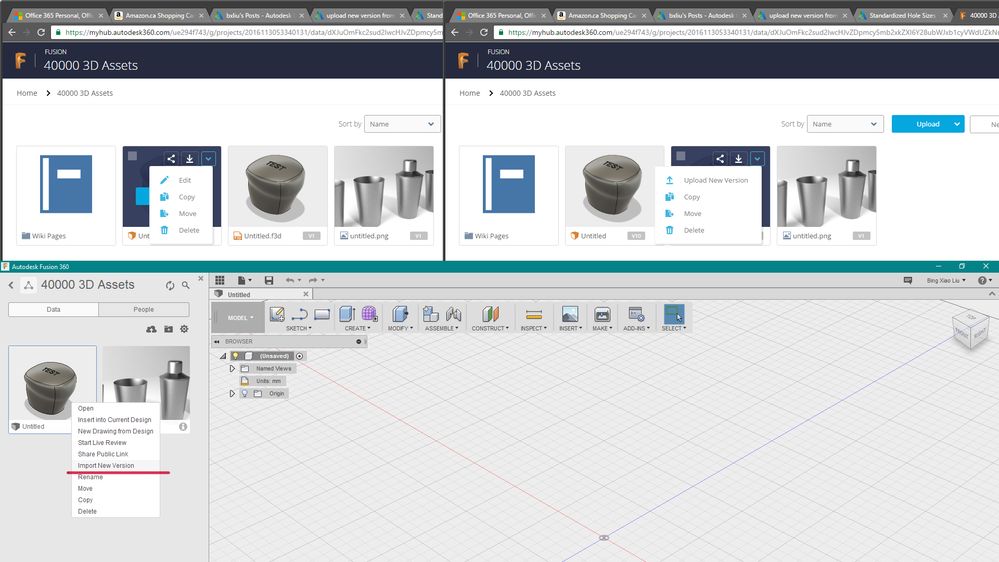The width and height of the screenshot is (999, 562).
Task: Choose Insert into Current Design
Action: (x=115, y=420)
